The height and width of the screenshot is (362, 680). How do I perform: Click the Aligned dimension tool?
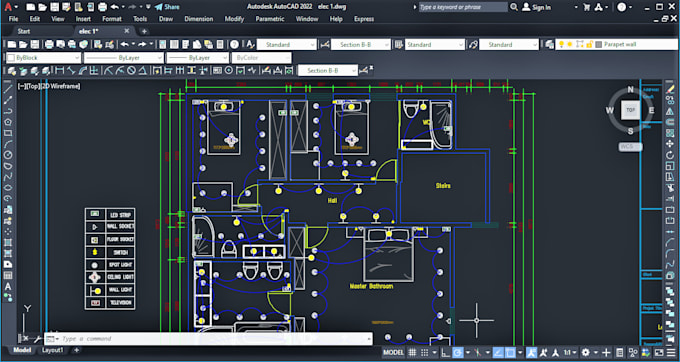coord(72,71)
